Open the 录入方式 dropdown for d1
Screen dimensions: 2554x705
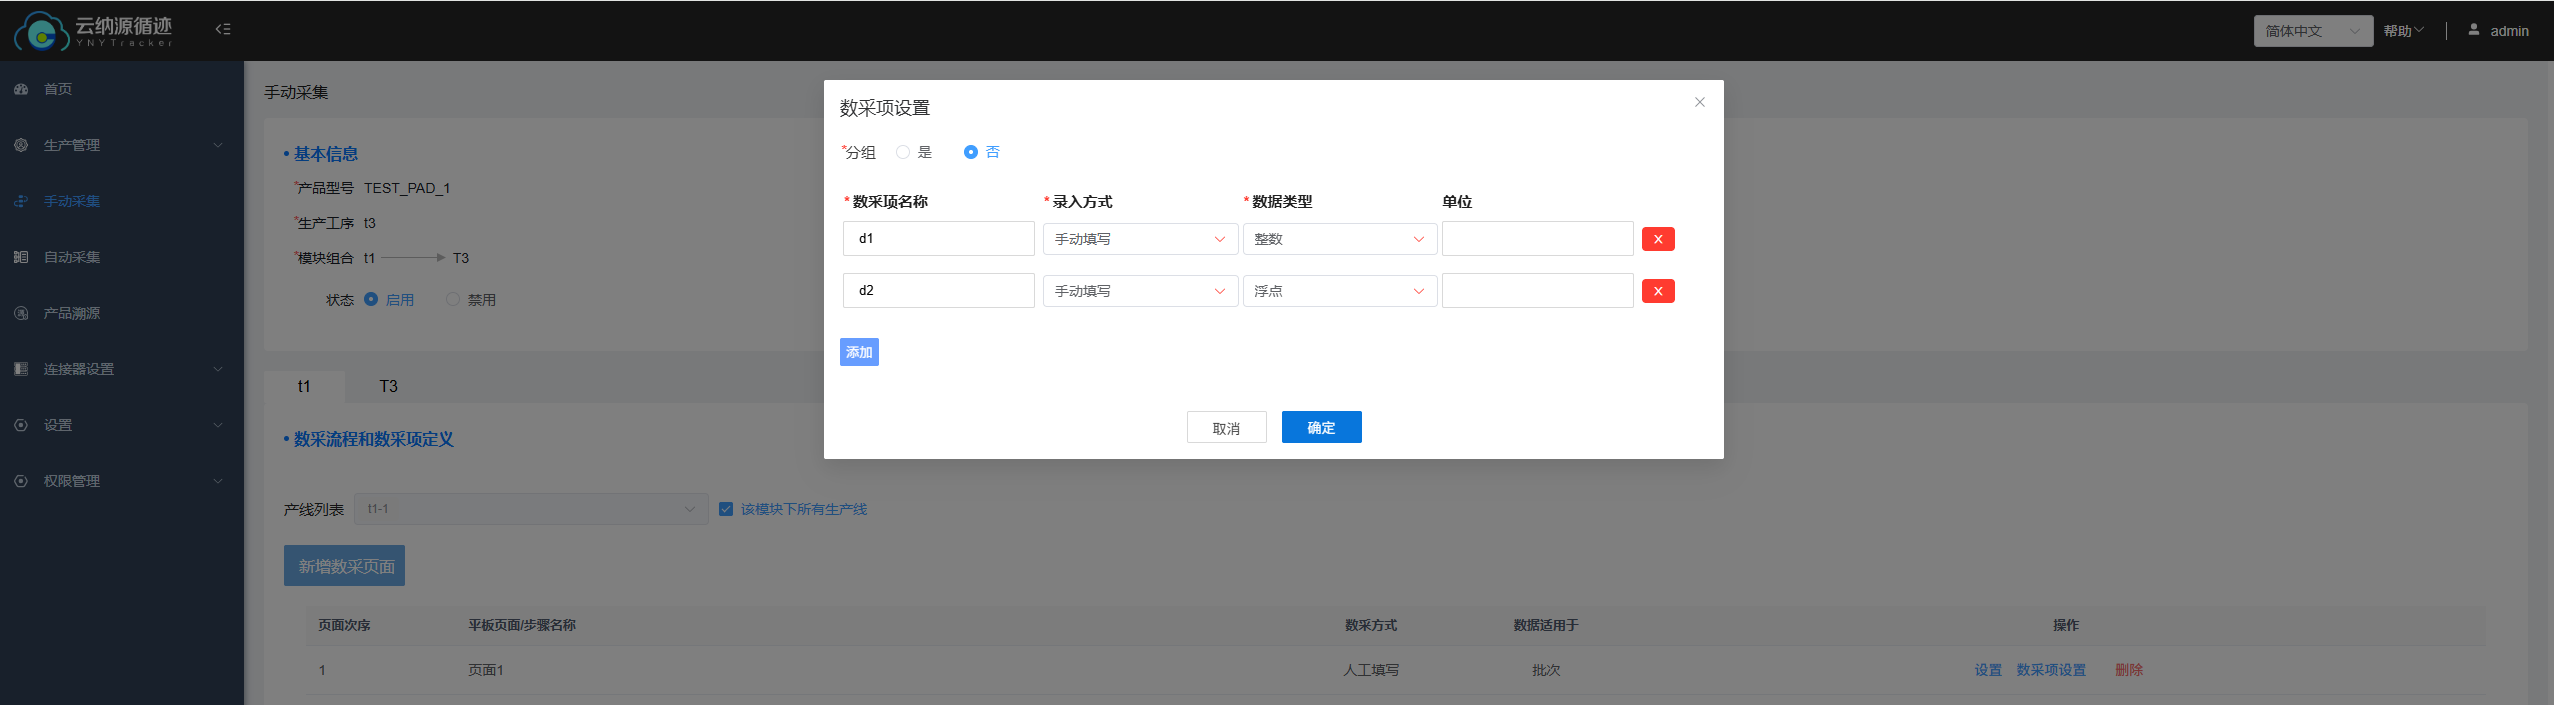click(x=1139, y=239)
